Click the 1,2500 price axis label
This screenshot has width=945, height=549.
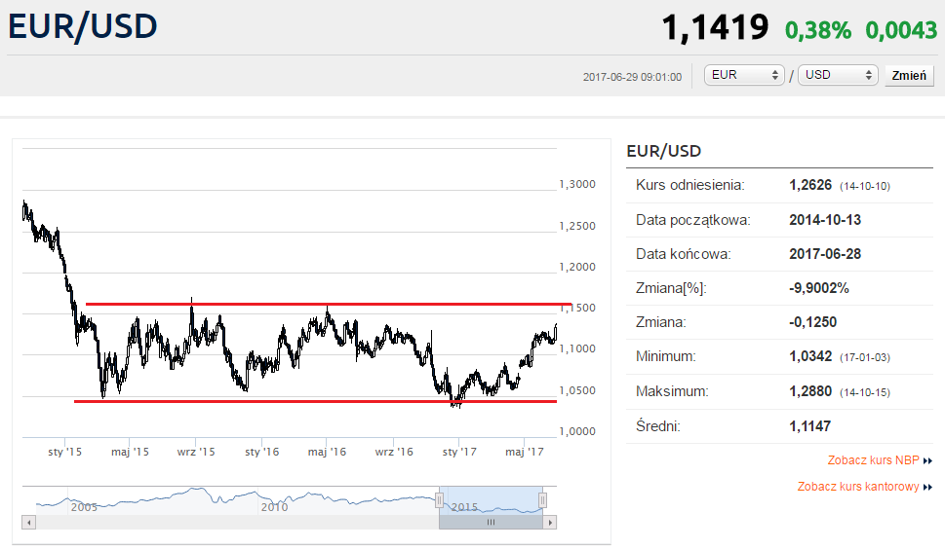point(577,226)
